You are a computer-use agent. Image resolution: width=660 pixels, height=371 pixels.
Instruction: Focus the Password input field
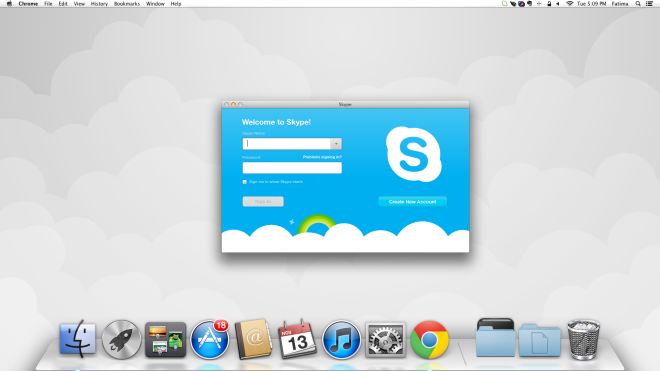pyautogui.click(x=292, y=168)
